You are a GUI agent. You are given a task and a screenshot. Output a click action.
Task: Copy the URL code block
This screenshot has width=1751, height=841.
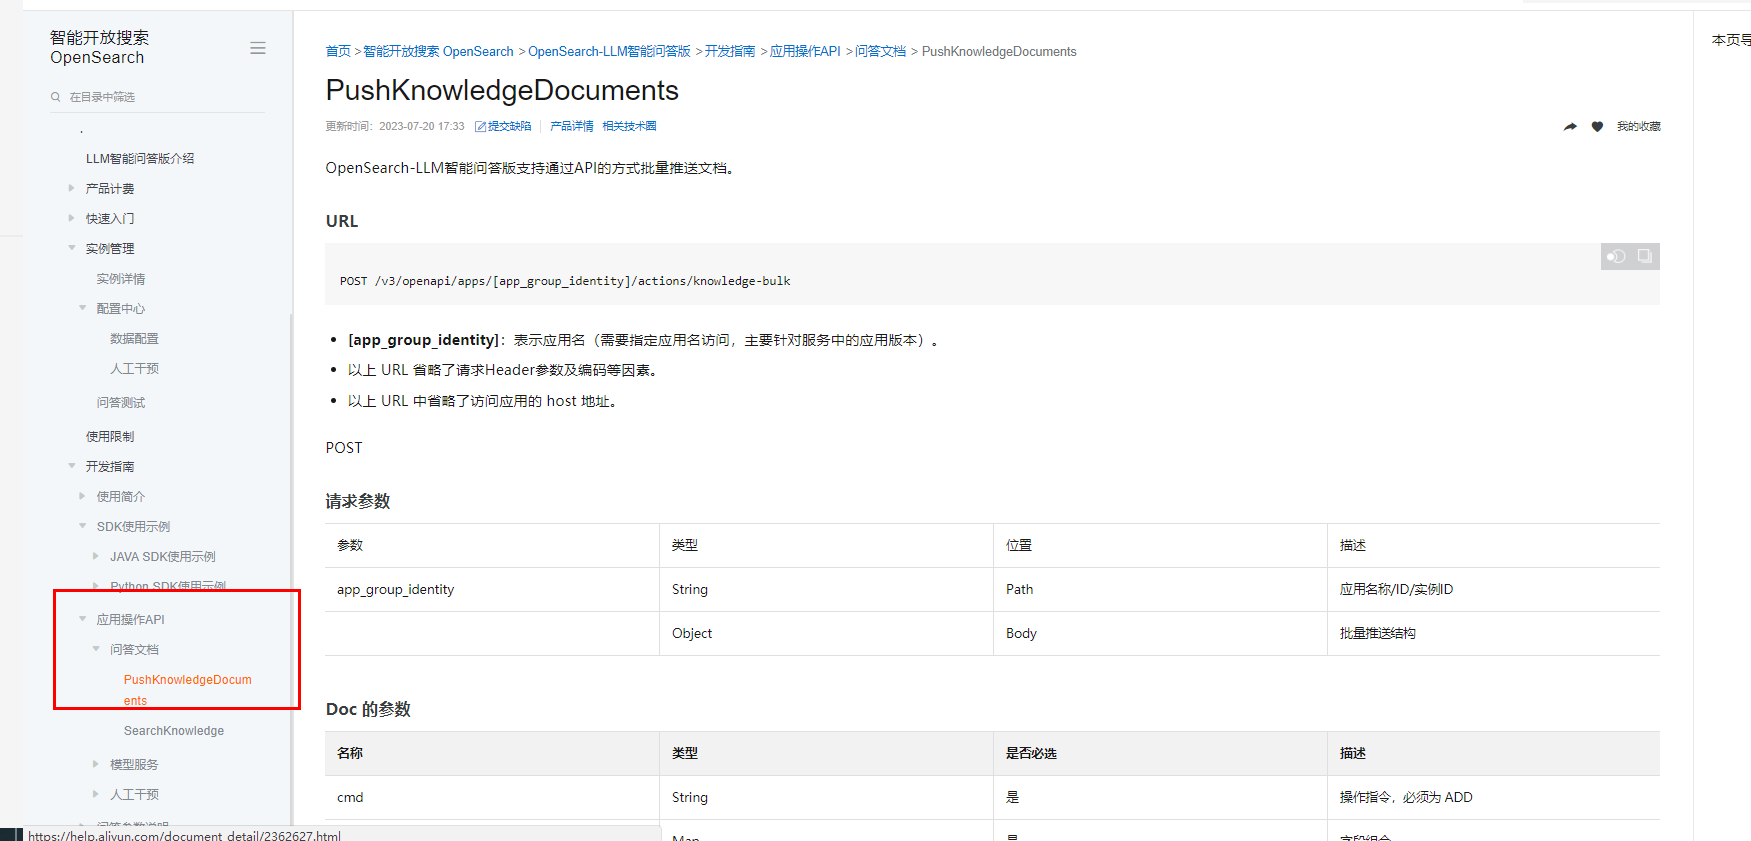[x=1645, y=256]
